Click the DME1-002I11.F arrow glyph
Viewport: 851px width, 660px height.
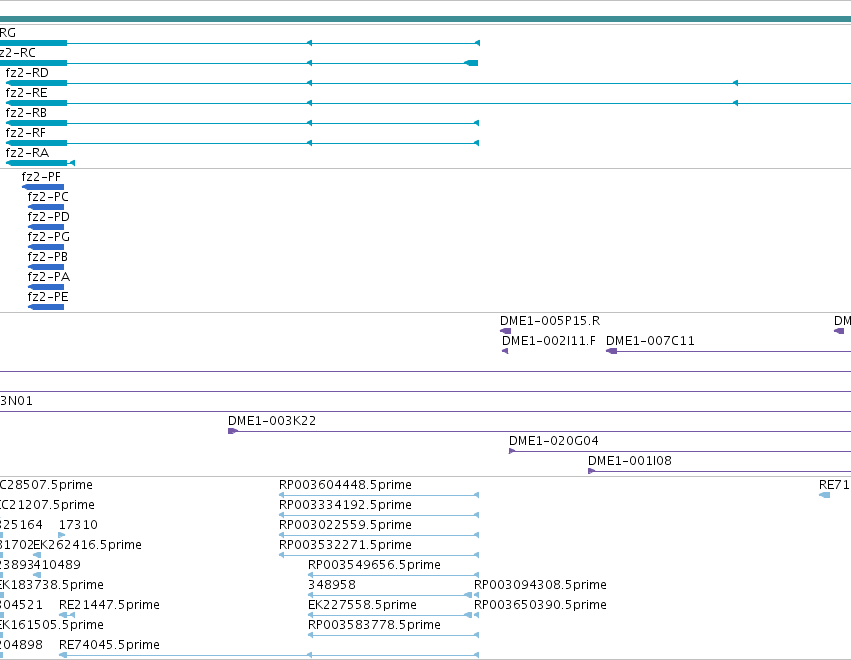505,351
